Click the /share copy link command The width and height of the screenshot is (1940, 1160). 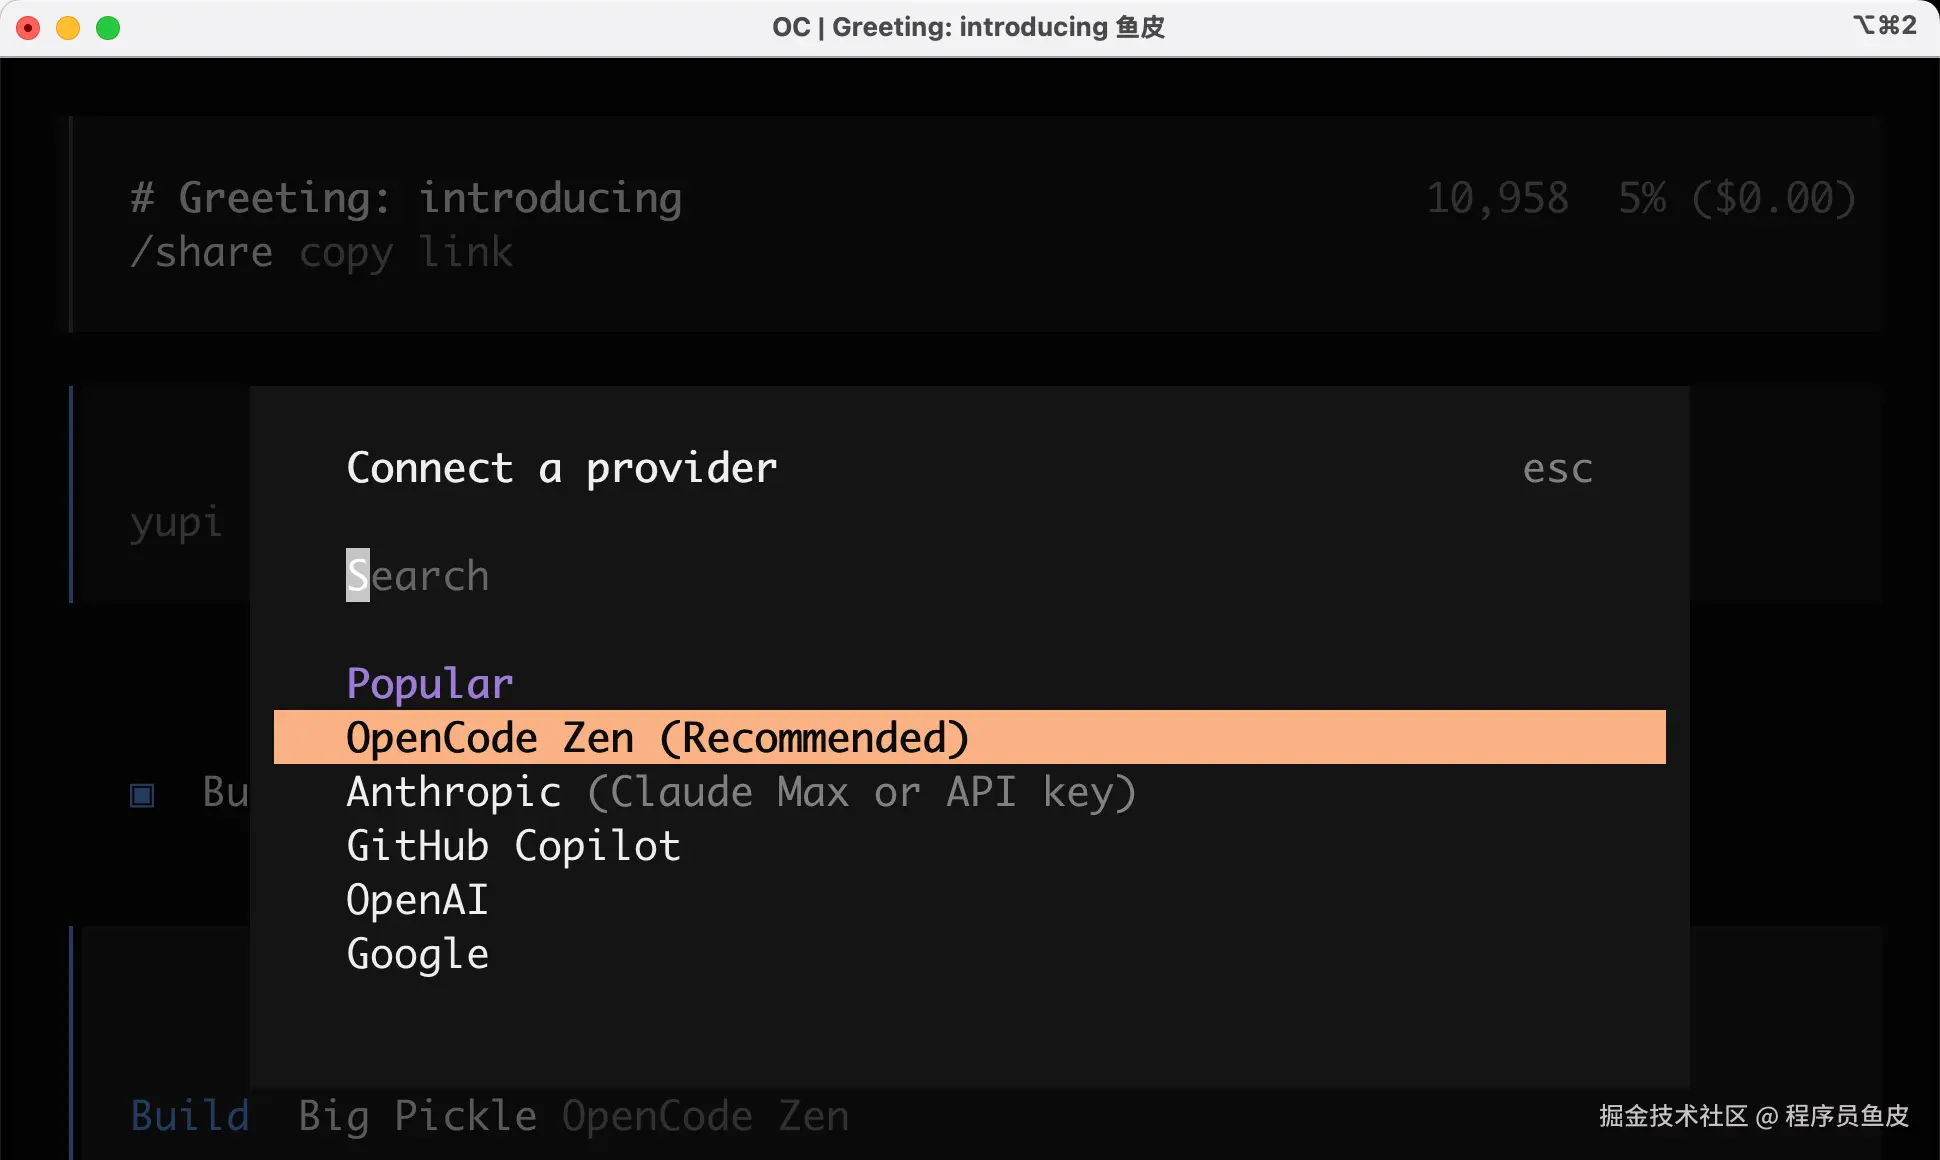321,253
